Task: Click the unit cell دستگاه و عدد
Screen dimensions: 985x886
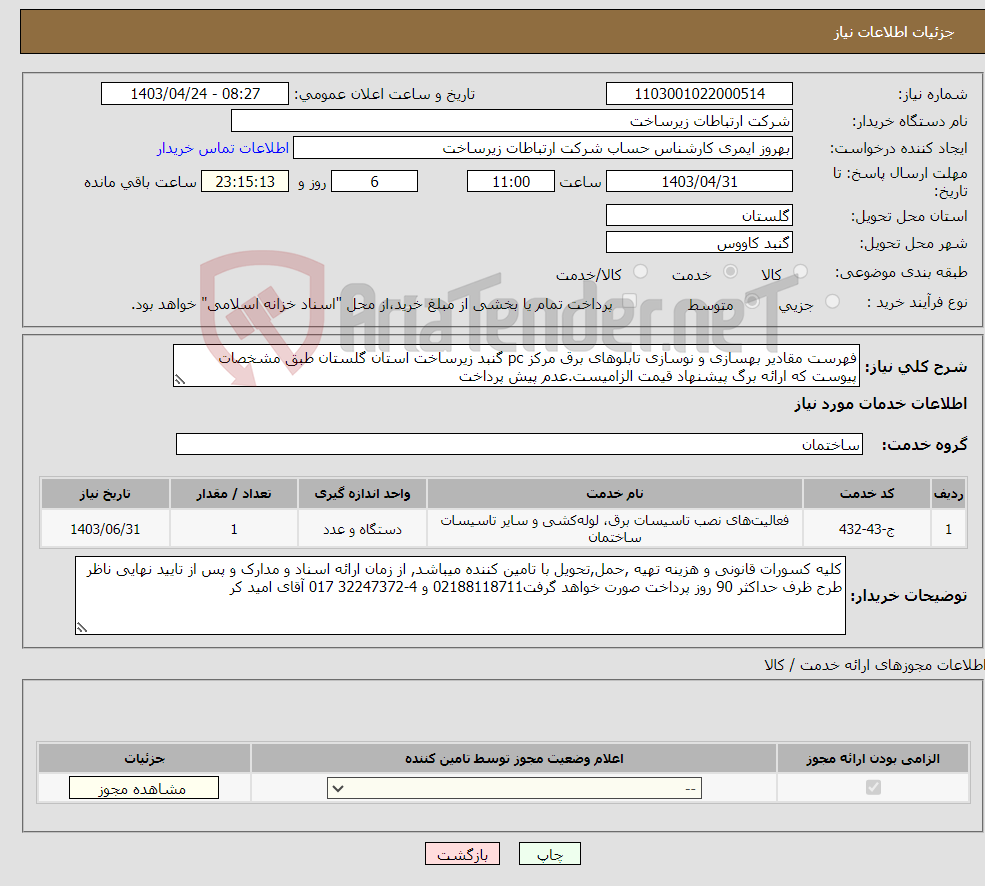Action: click(362, 529)
